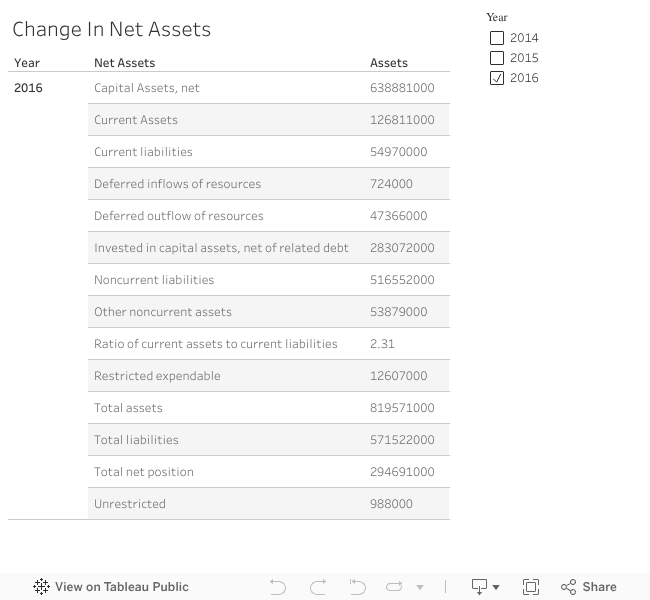This screenshot has width=650, height=600.
Task: Click the Undo arrow icon
Action: click(278, 587)
